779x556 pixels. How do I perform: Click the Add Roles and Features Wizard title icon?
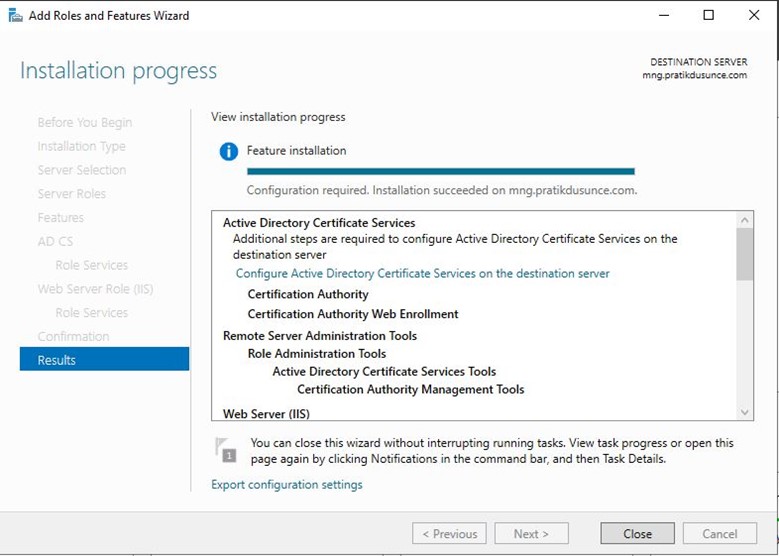[x=15, y=15]
